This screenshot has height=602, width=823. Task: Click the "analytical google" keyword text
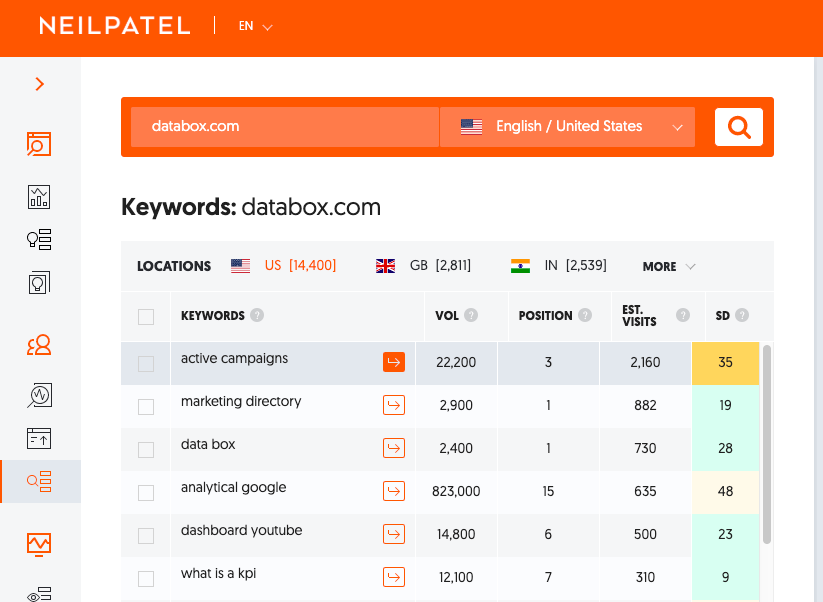234,488
